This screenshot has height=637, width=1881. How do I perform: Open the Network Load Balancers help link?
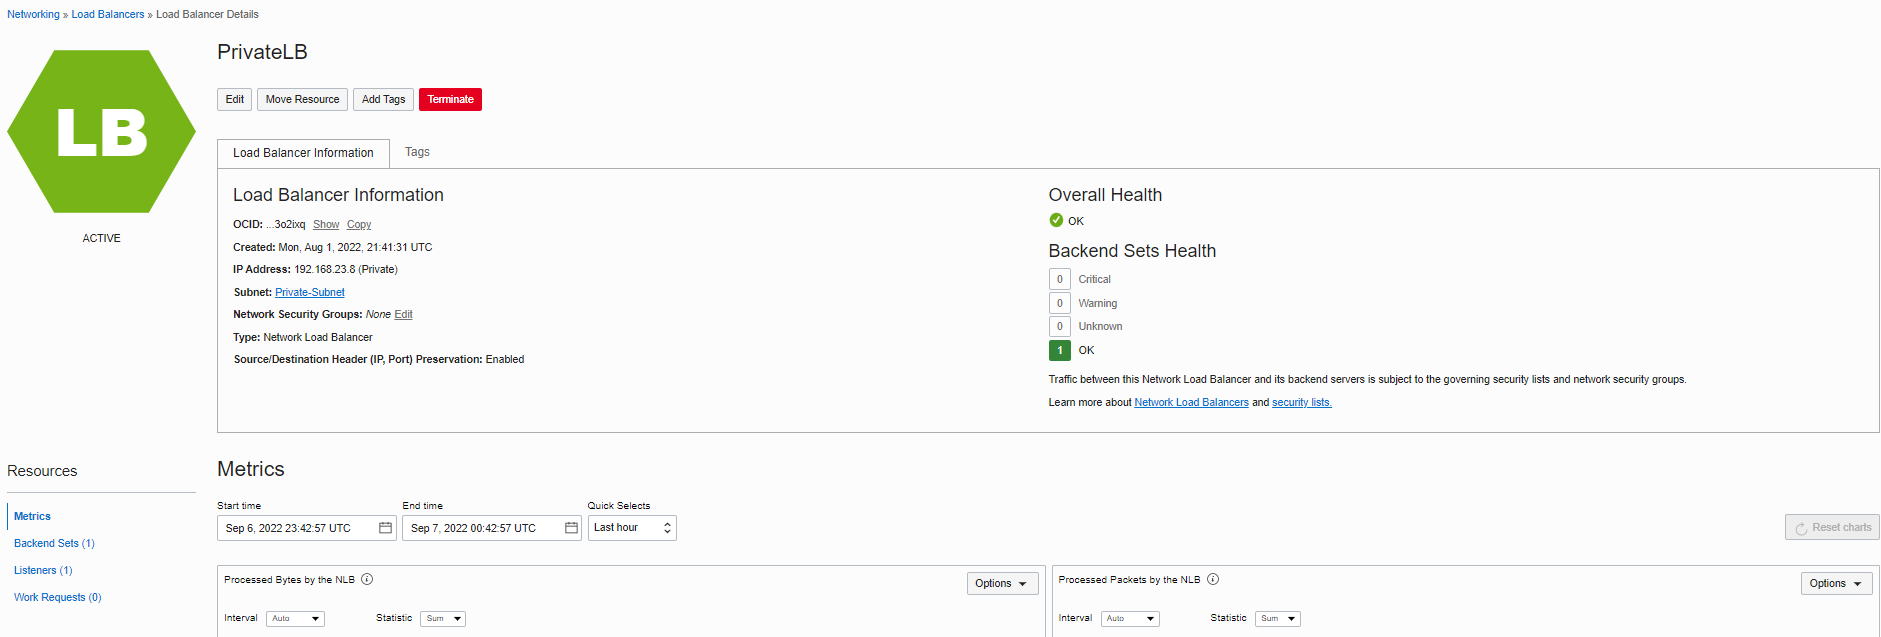(x=1191, y=402)
